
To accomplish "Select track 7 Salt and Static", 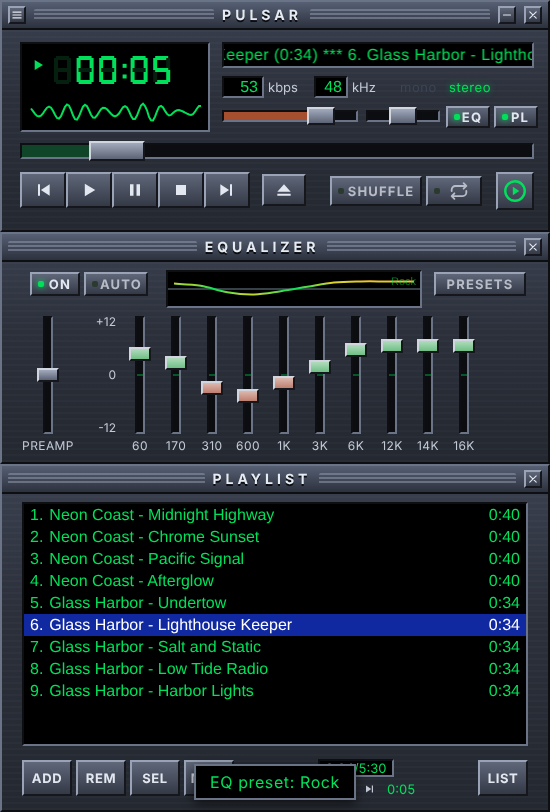I will tap(275, 647).
